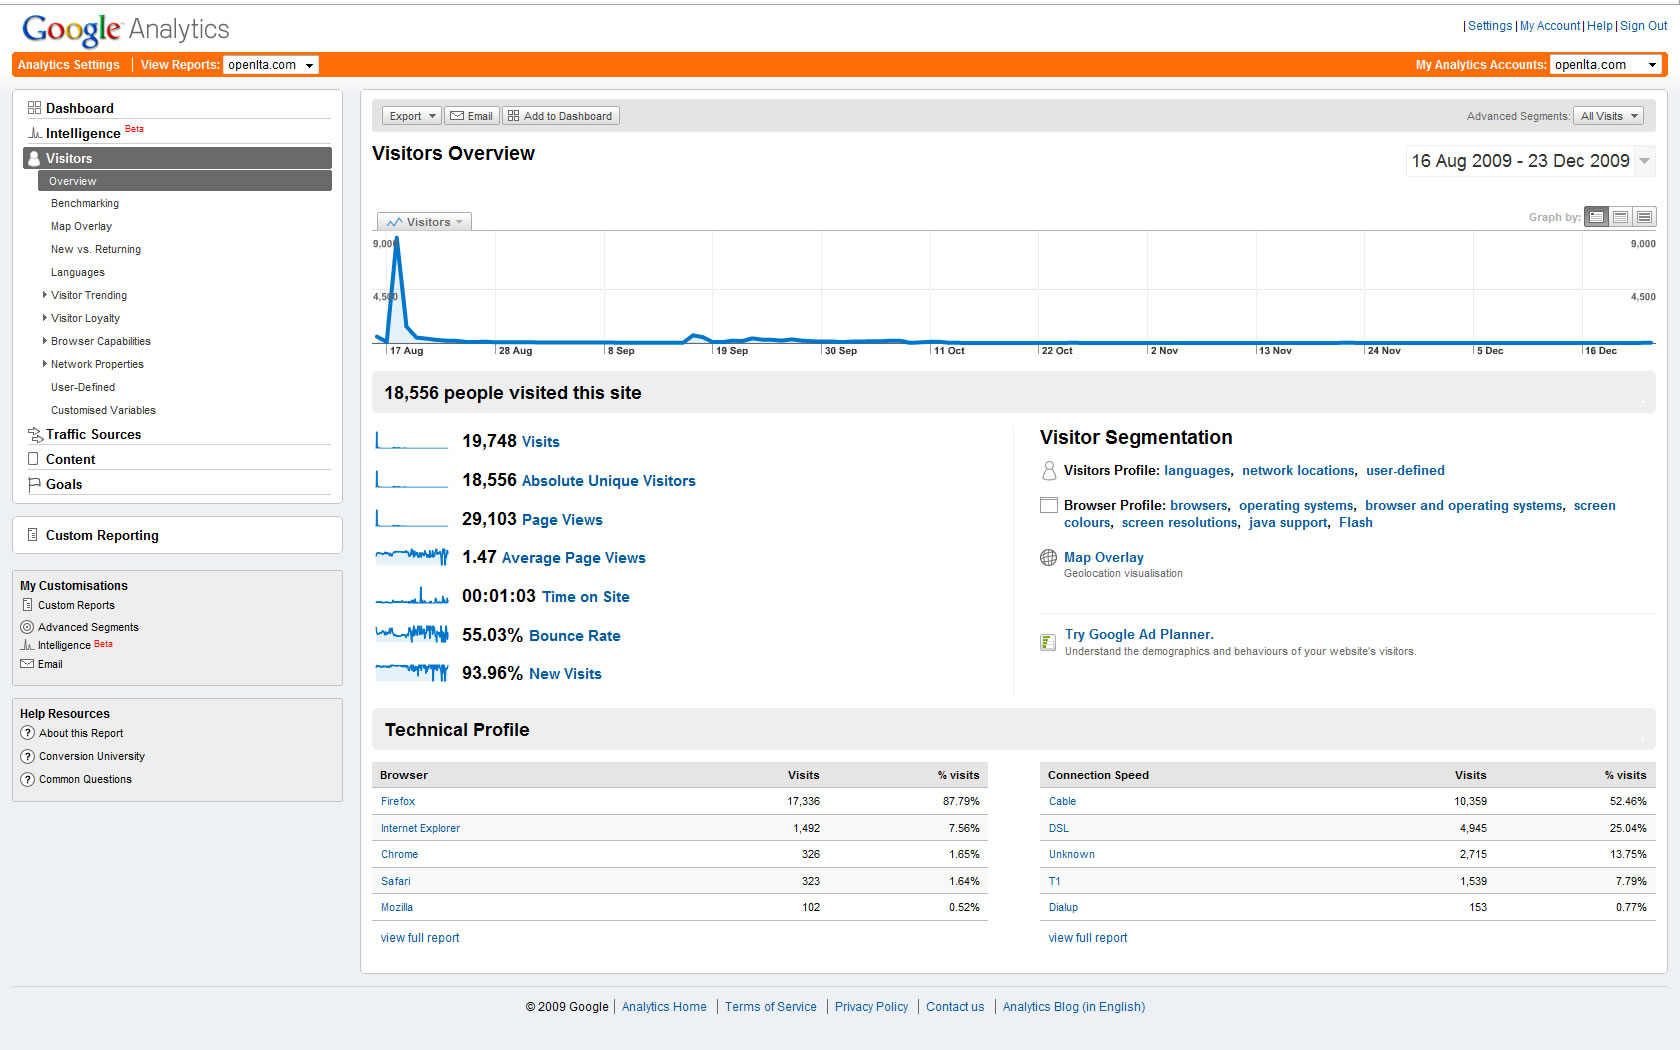Select graph by day view
The height and width of the screenshot is (1050, 1680).
pyautogui.click(x=1597, y=217)
